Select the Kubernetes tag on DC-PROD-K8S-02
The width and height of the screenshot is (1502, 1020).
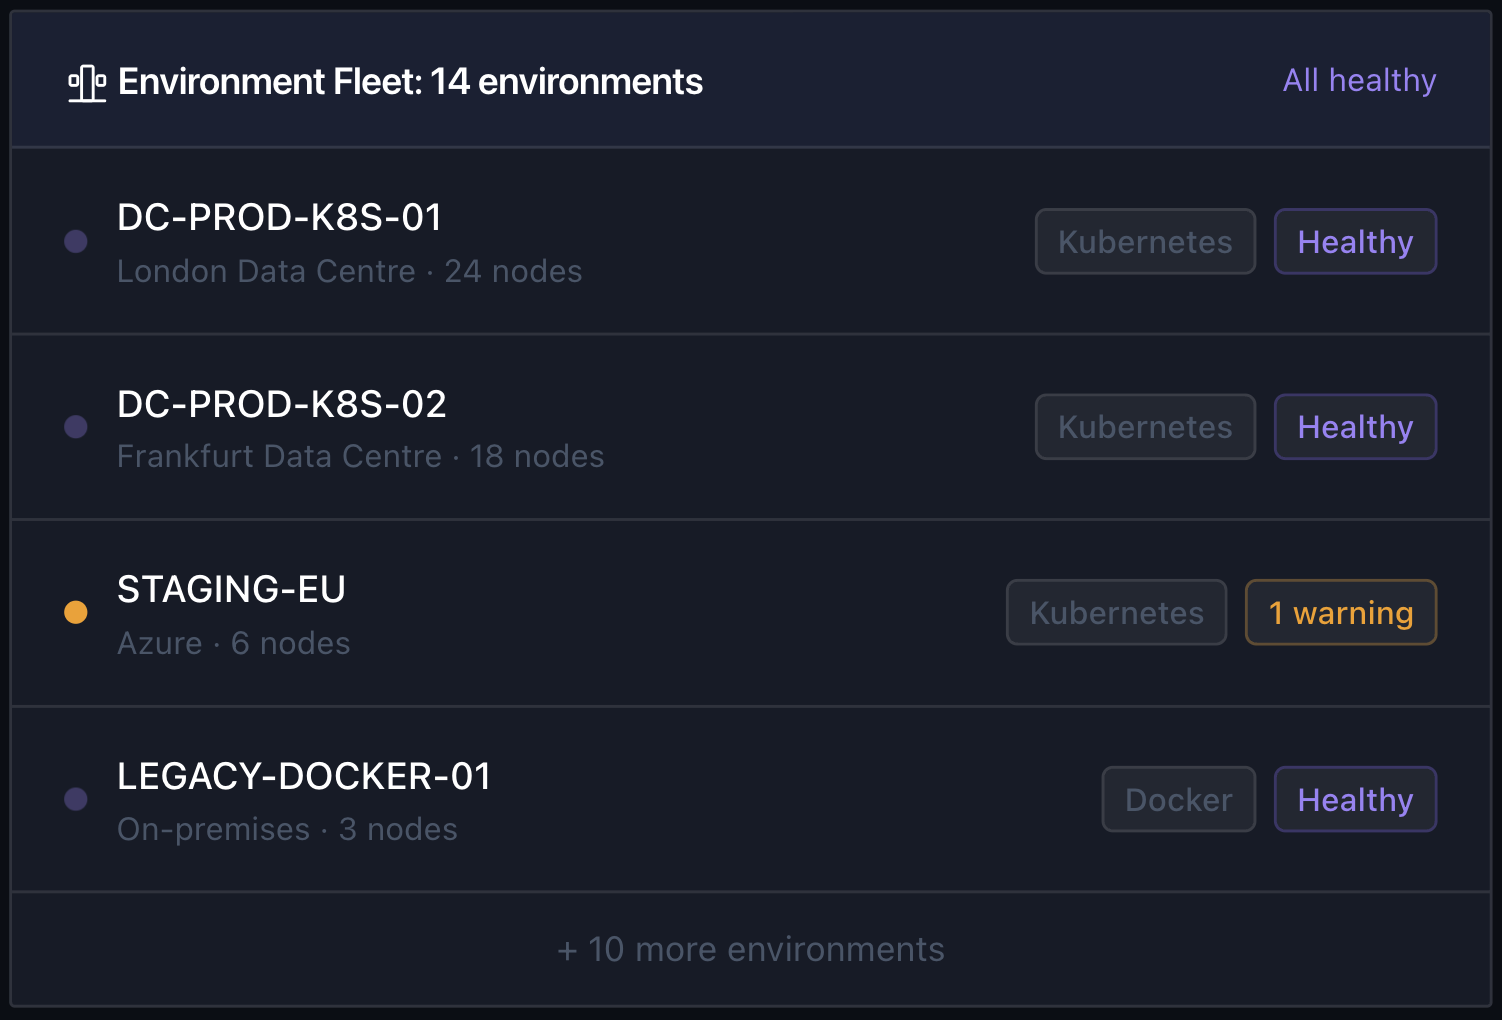tap(1145, 427)
